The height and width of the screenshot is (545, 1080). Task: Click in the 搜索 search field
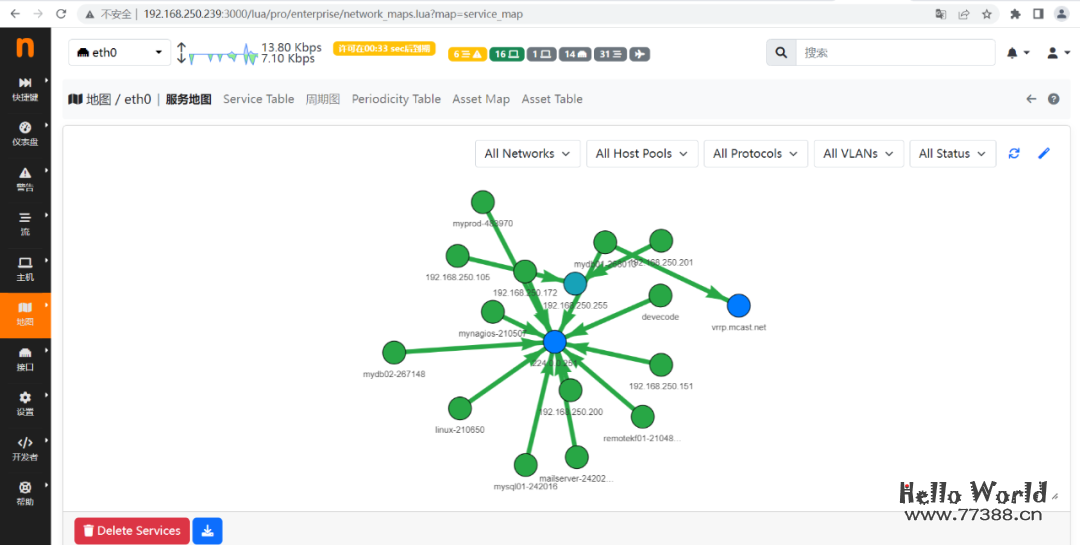point(895,53)
